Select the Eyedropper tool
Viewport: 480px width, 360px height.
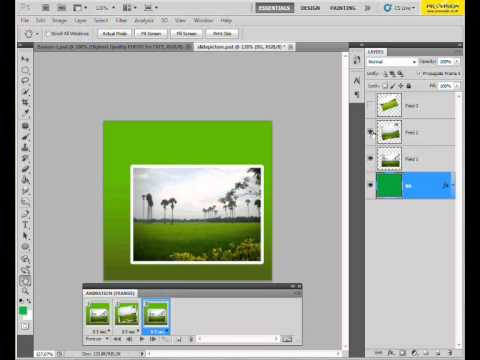click(x=25, y=113)
